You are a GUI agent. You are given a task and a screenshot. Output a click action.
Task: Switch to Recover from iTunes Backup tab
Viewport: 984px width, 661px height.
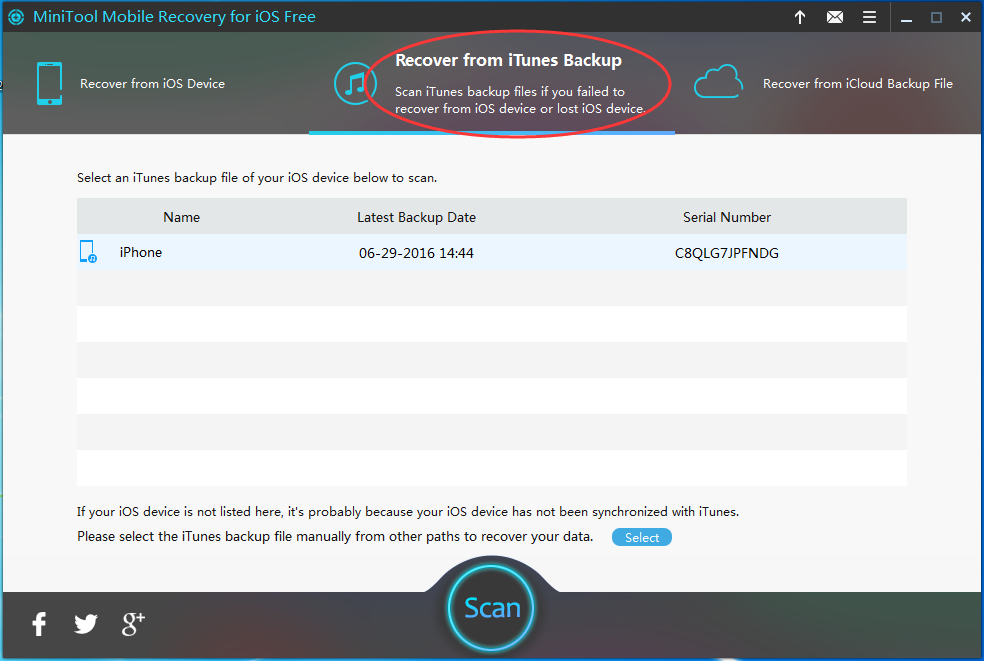tap(492, 83)
